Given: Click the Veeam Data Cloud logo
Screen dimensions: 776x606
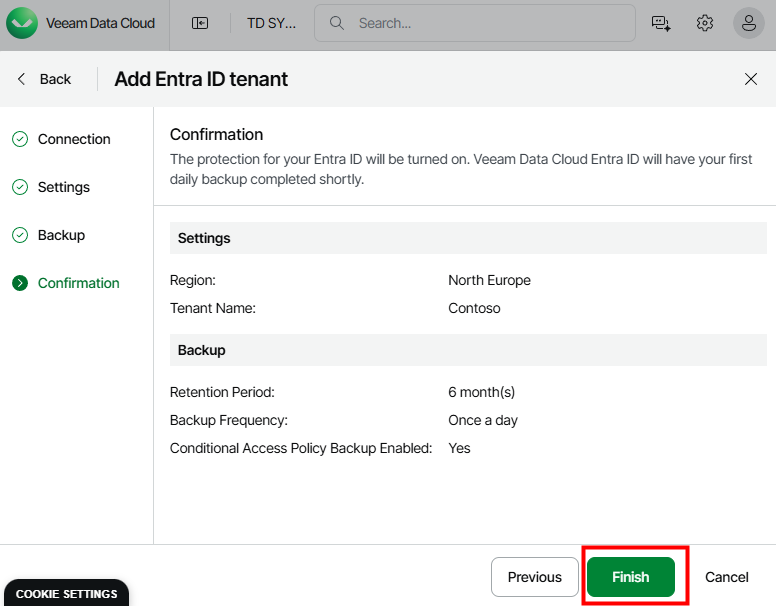Looking at the screenshot, I should coord(22,23).
